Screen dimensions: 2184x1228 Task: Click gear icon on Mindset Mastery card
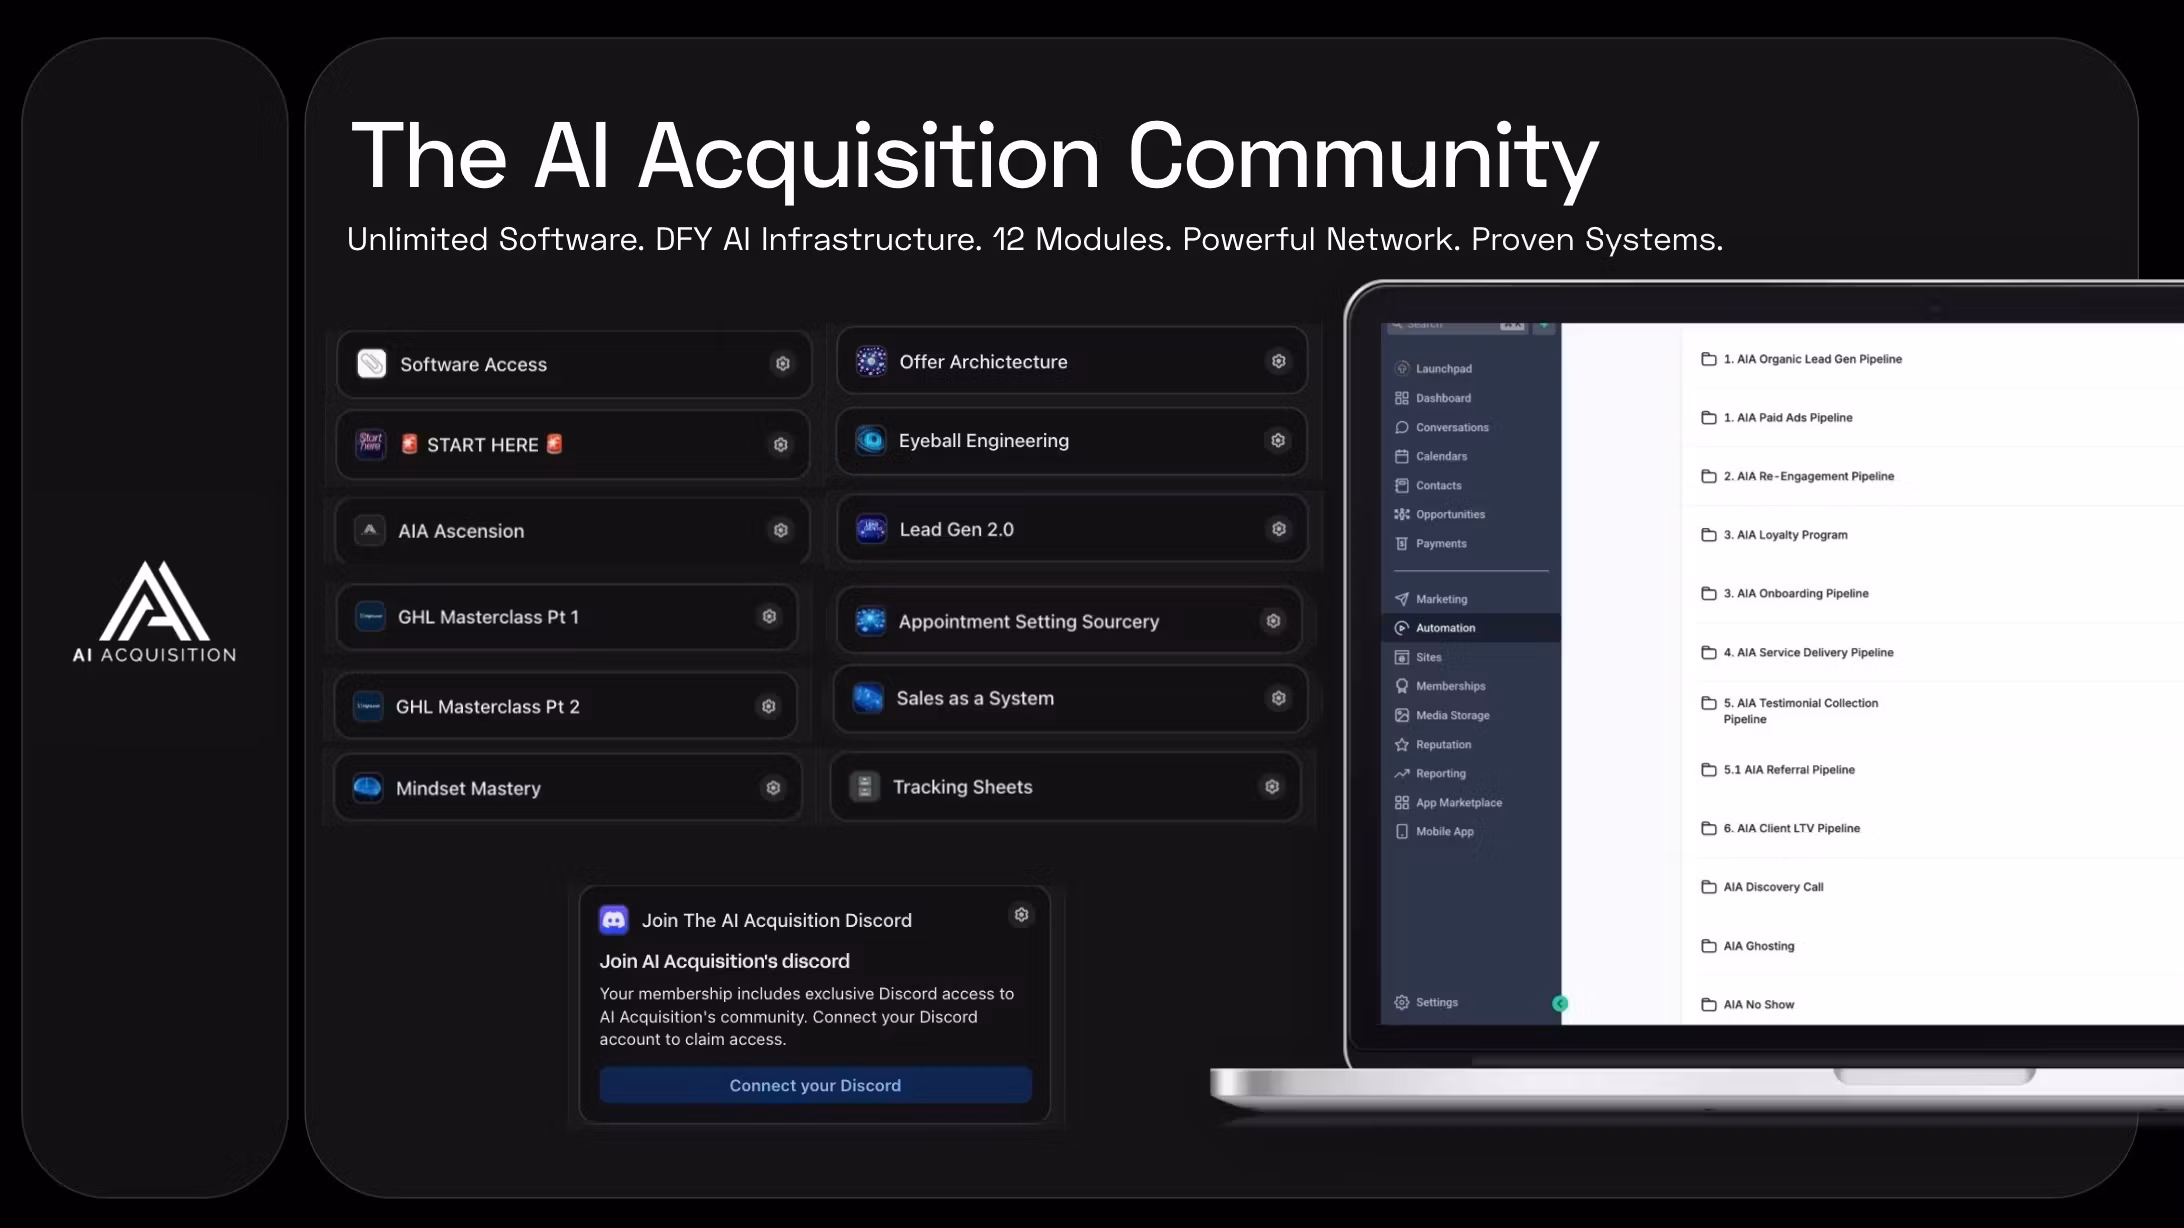coord(773,788)
